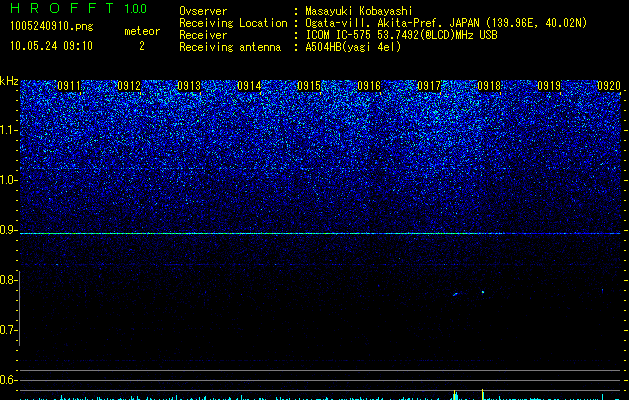Viewport: 629px width, 400px height.
Task: Click the 0.7 kHz axis label
Action: (8, 330)
